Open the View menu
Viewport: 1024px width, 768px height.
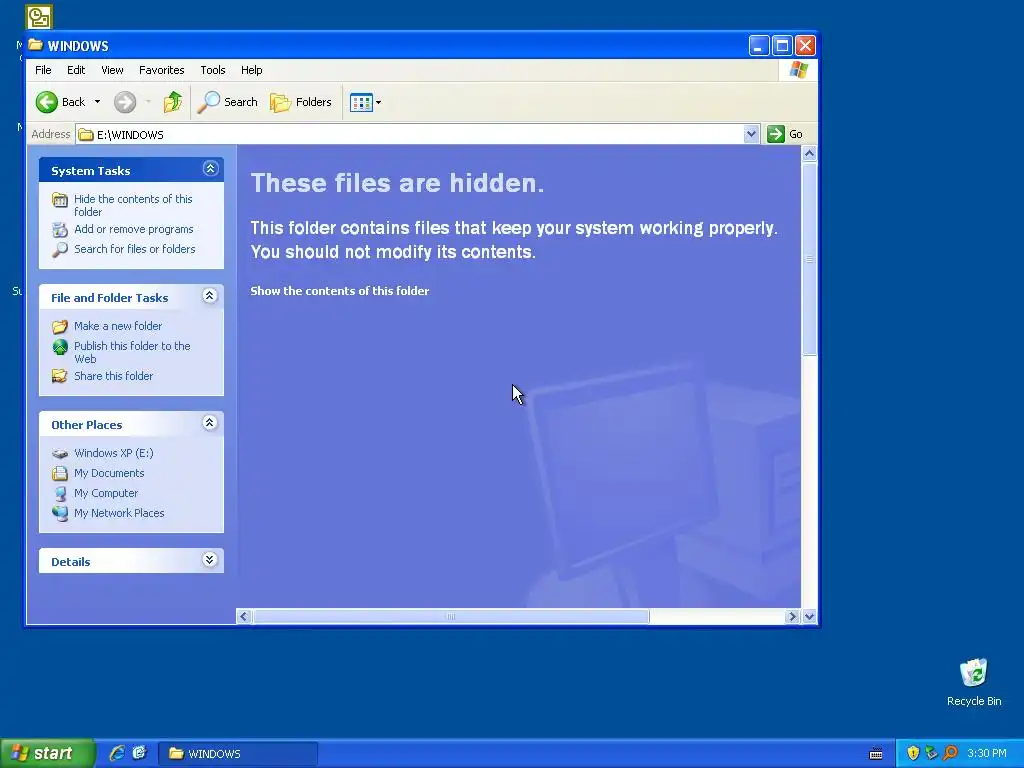click(112, 70)
